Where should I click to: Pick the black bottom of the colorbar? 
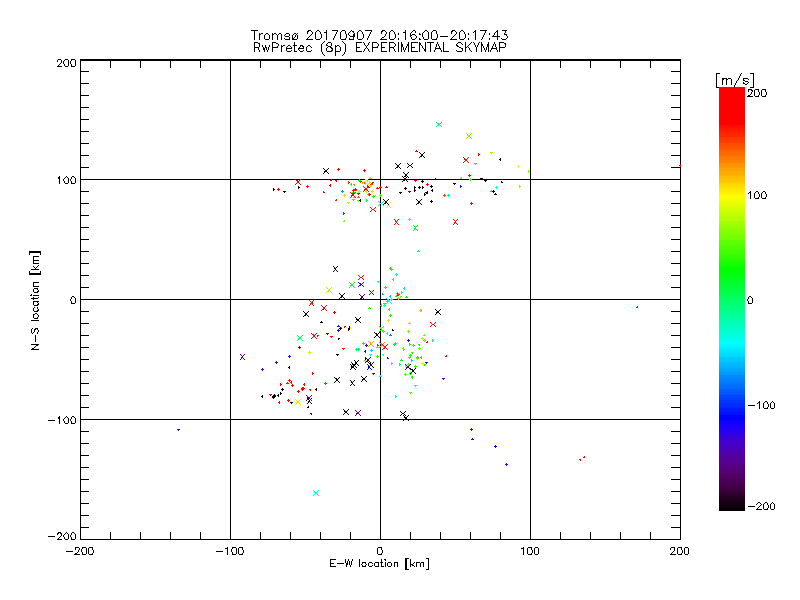tap(732, 503)
